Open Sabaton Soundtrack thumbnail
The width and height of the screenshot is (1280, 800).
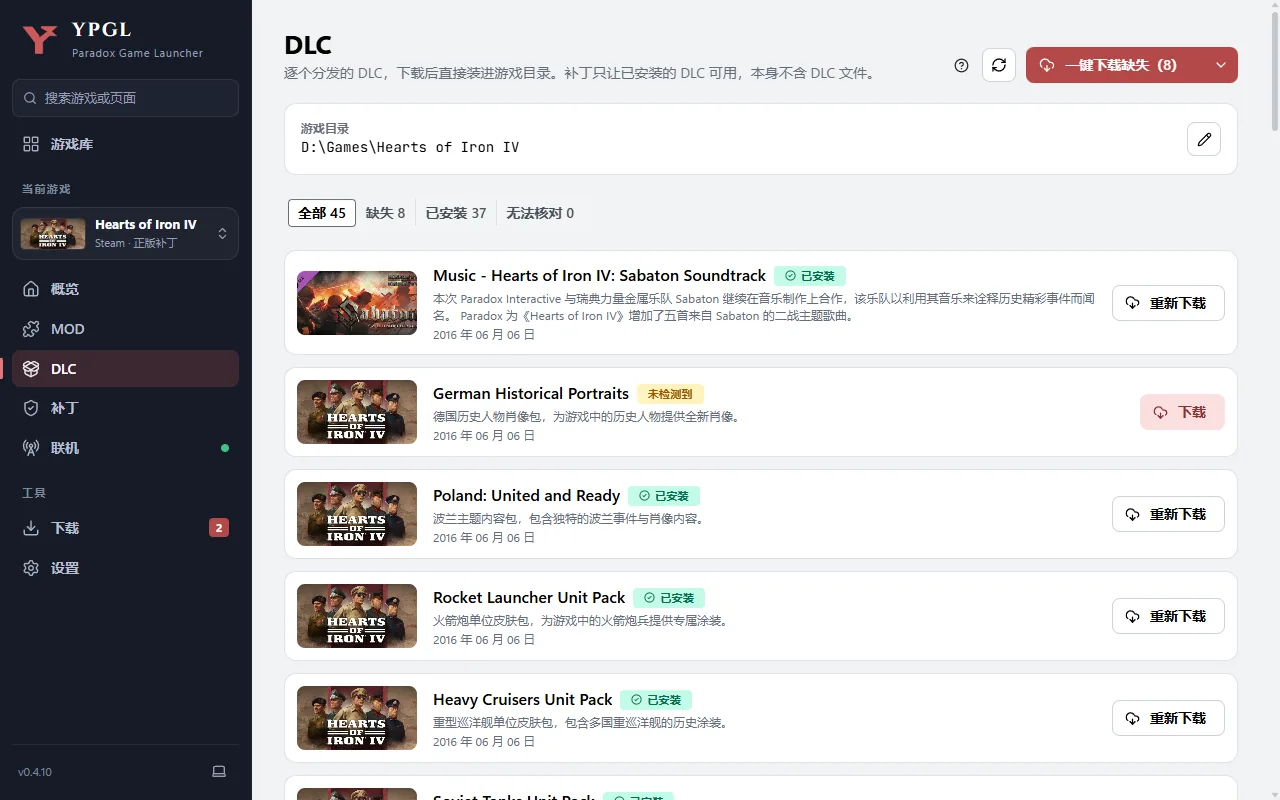pyautogui.click(x=357, y=303)
